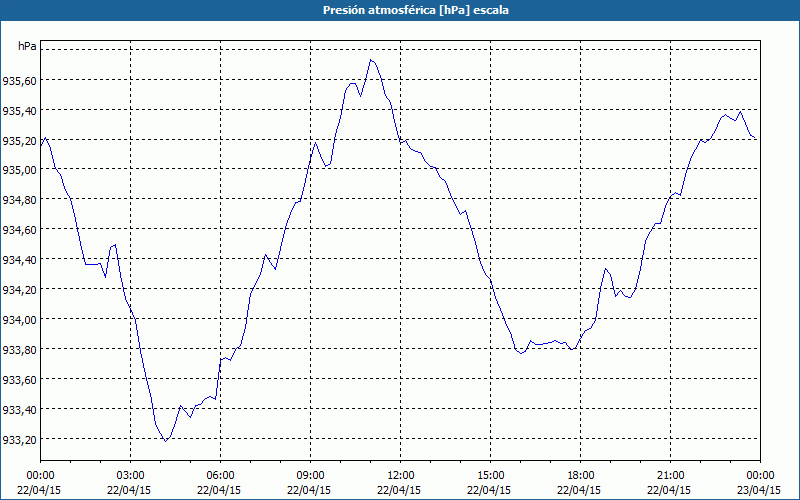800x500 pixels.
Task: Click the 15:00 time axis label
Action: pyautogui.click(x=490, y=476)
